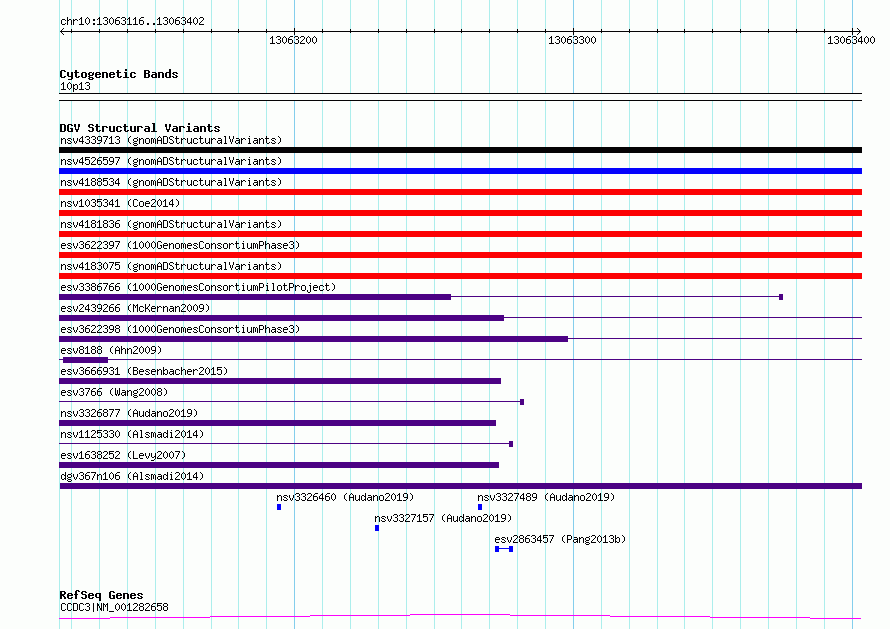Select the red bar under nsv4188534
This screenshot has width=890, height=629.
460,192
